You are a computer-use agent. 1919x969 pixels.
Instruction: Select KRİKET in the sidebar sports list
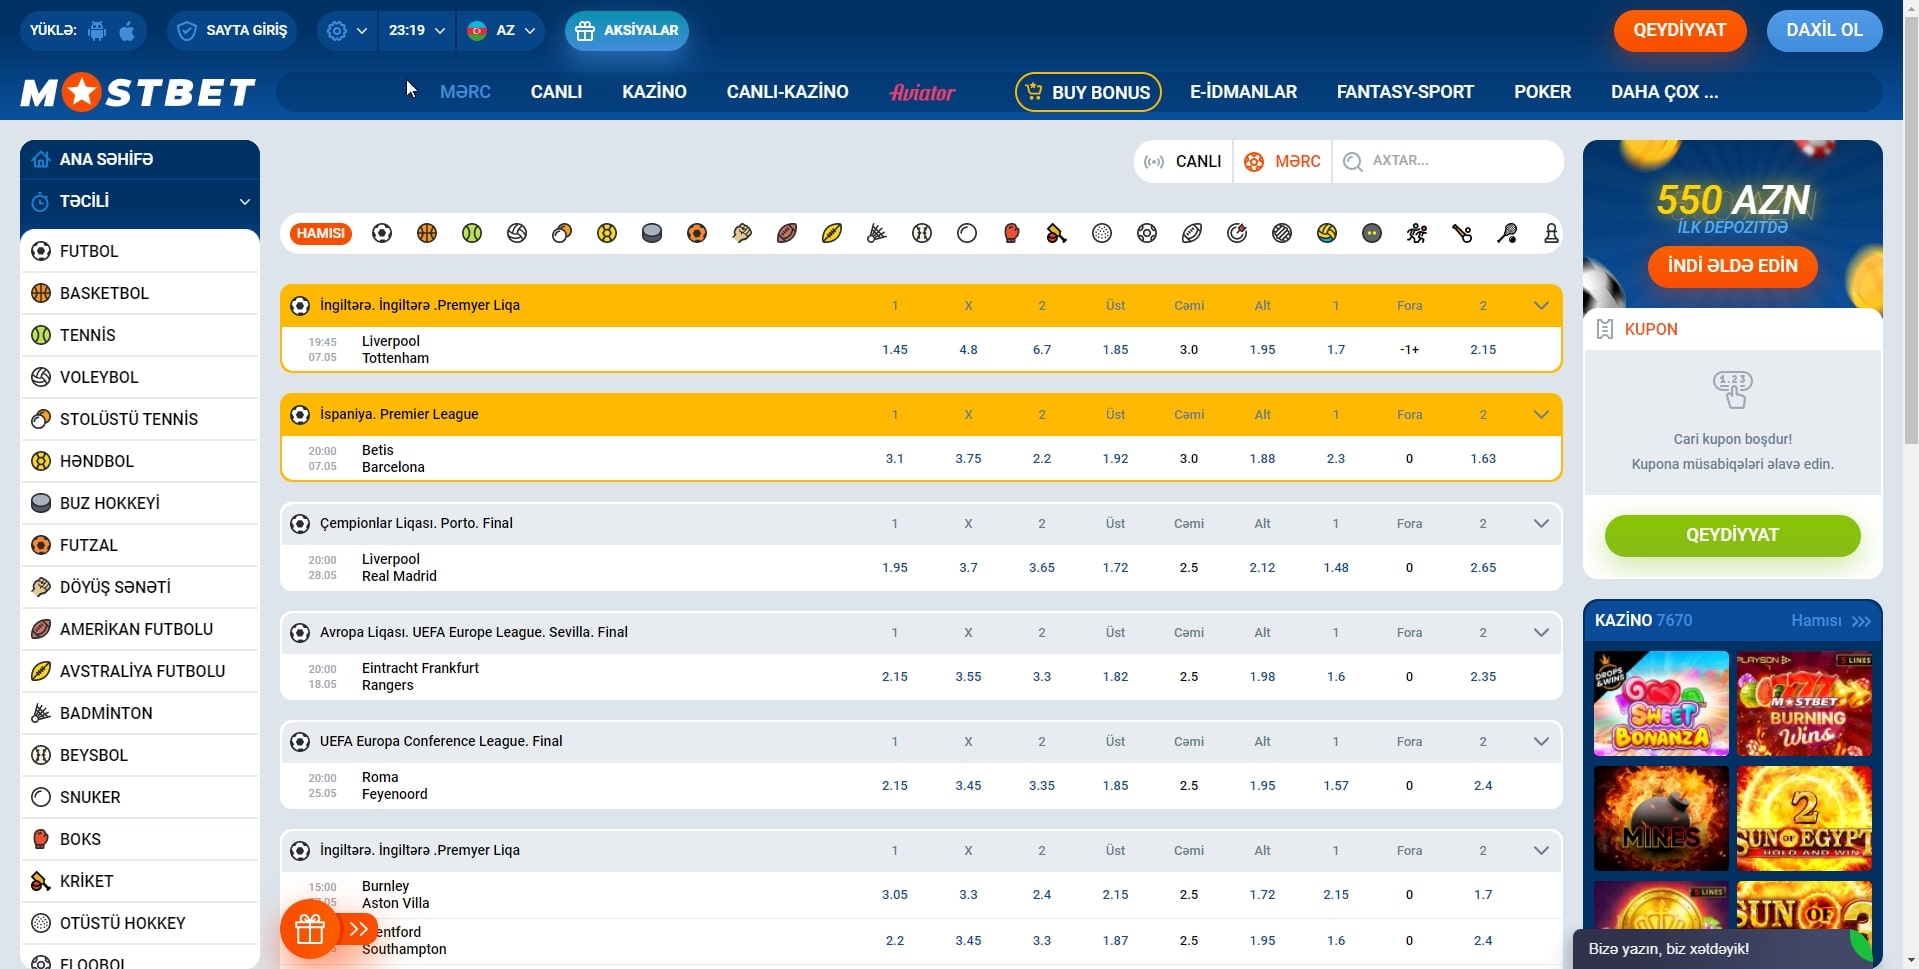tap(140, 881)
